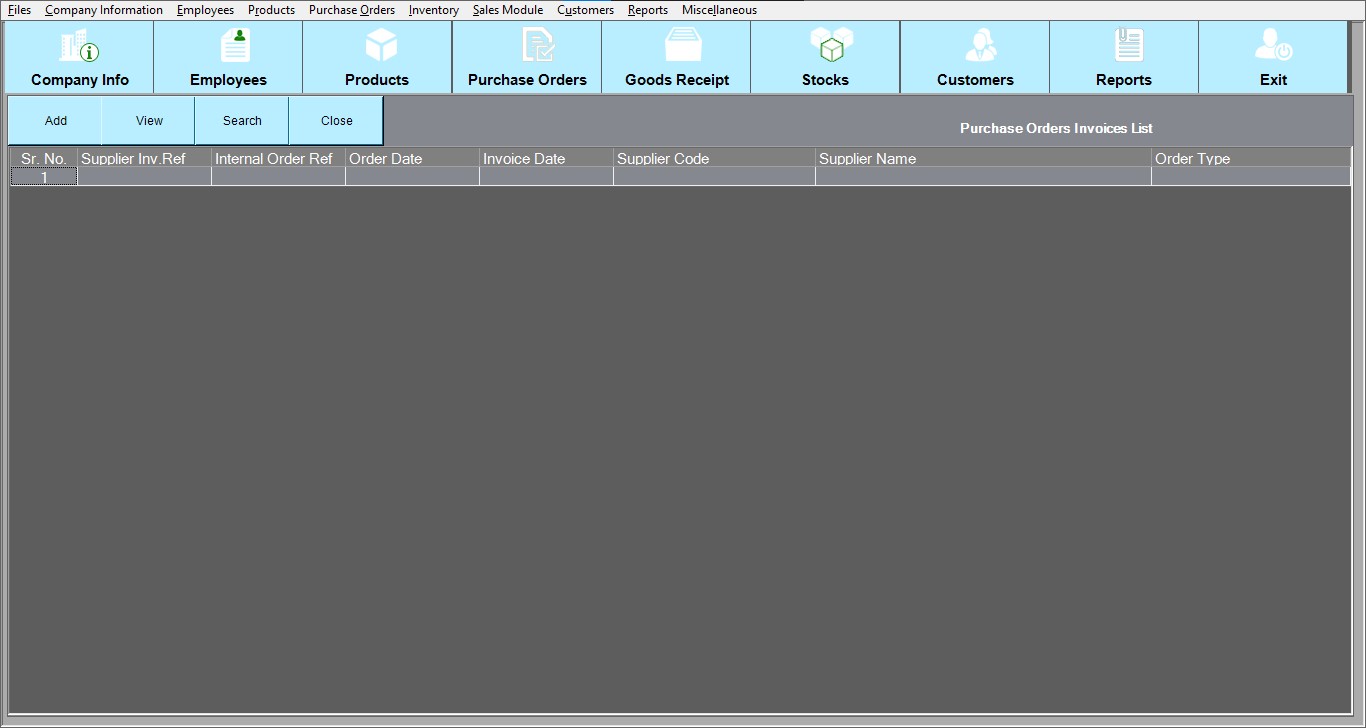Click the Employees toolbar icon

235,46
